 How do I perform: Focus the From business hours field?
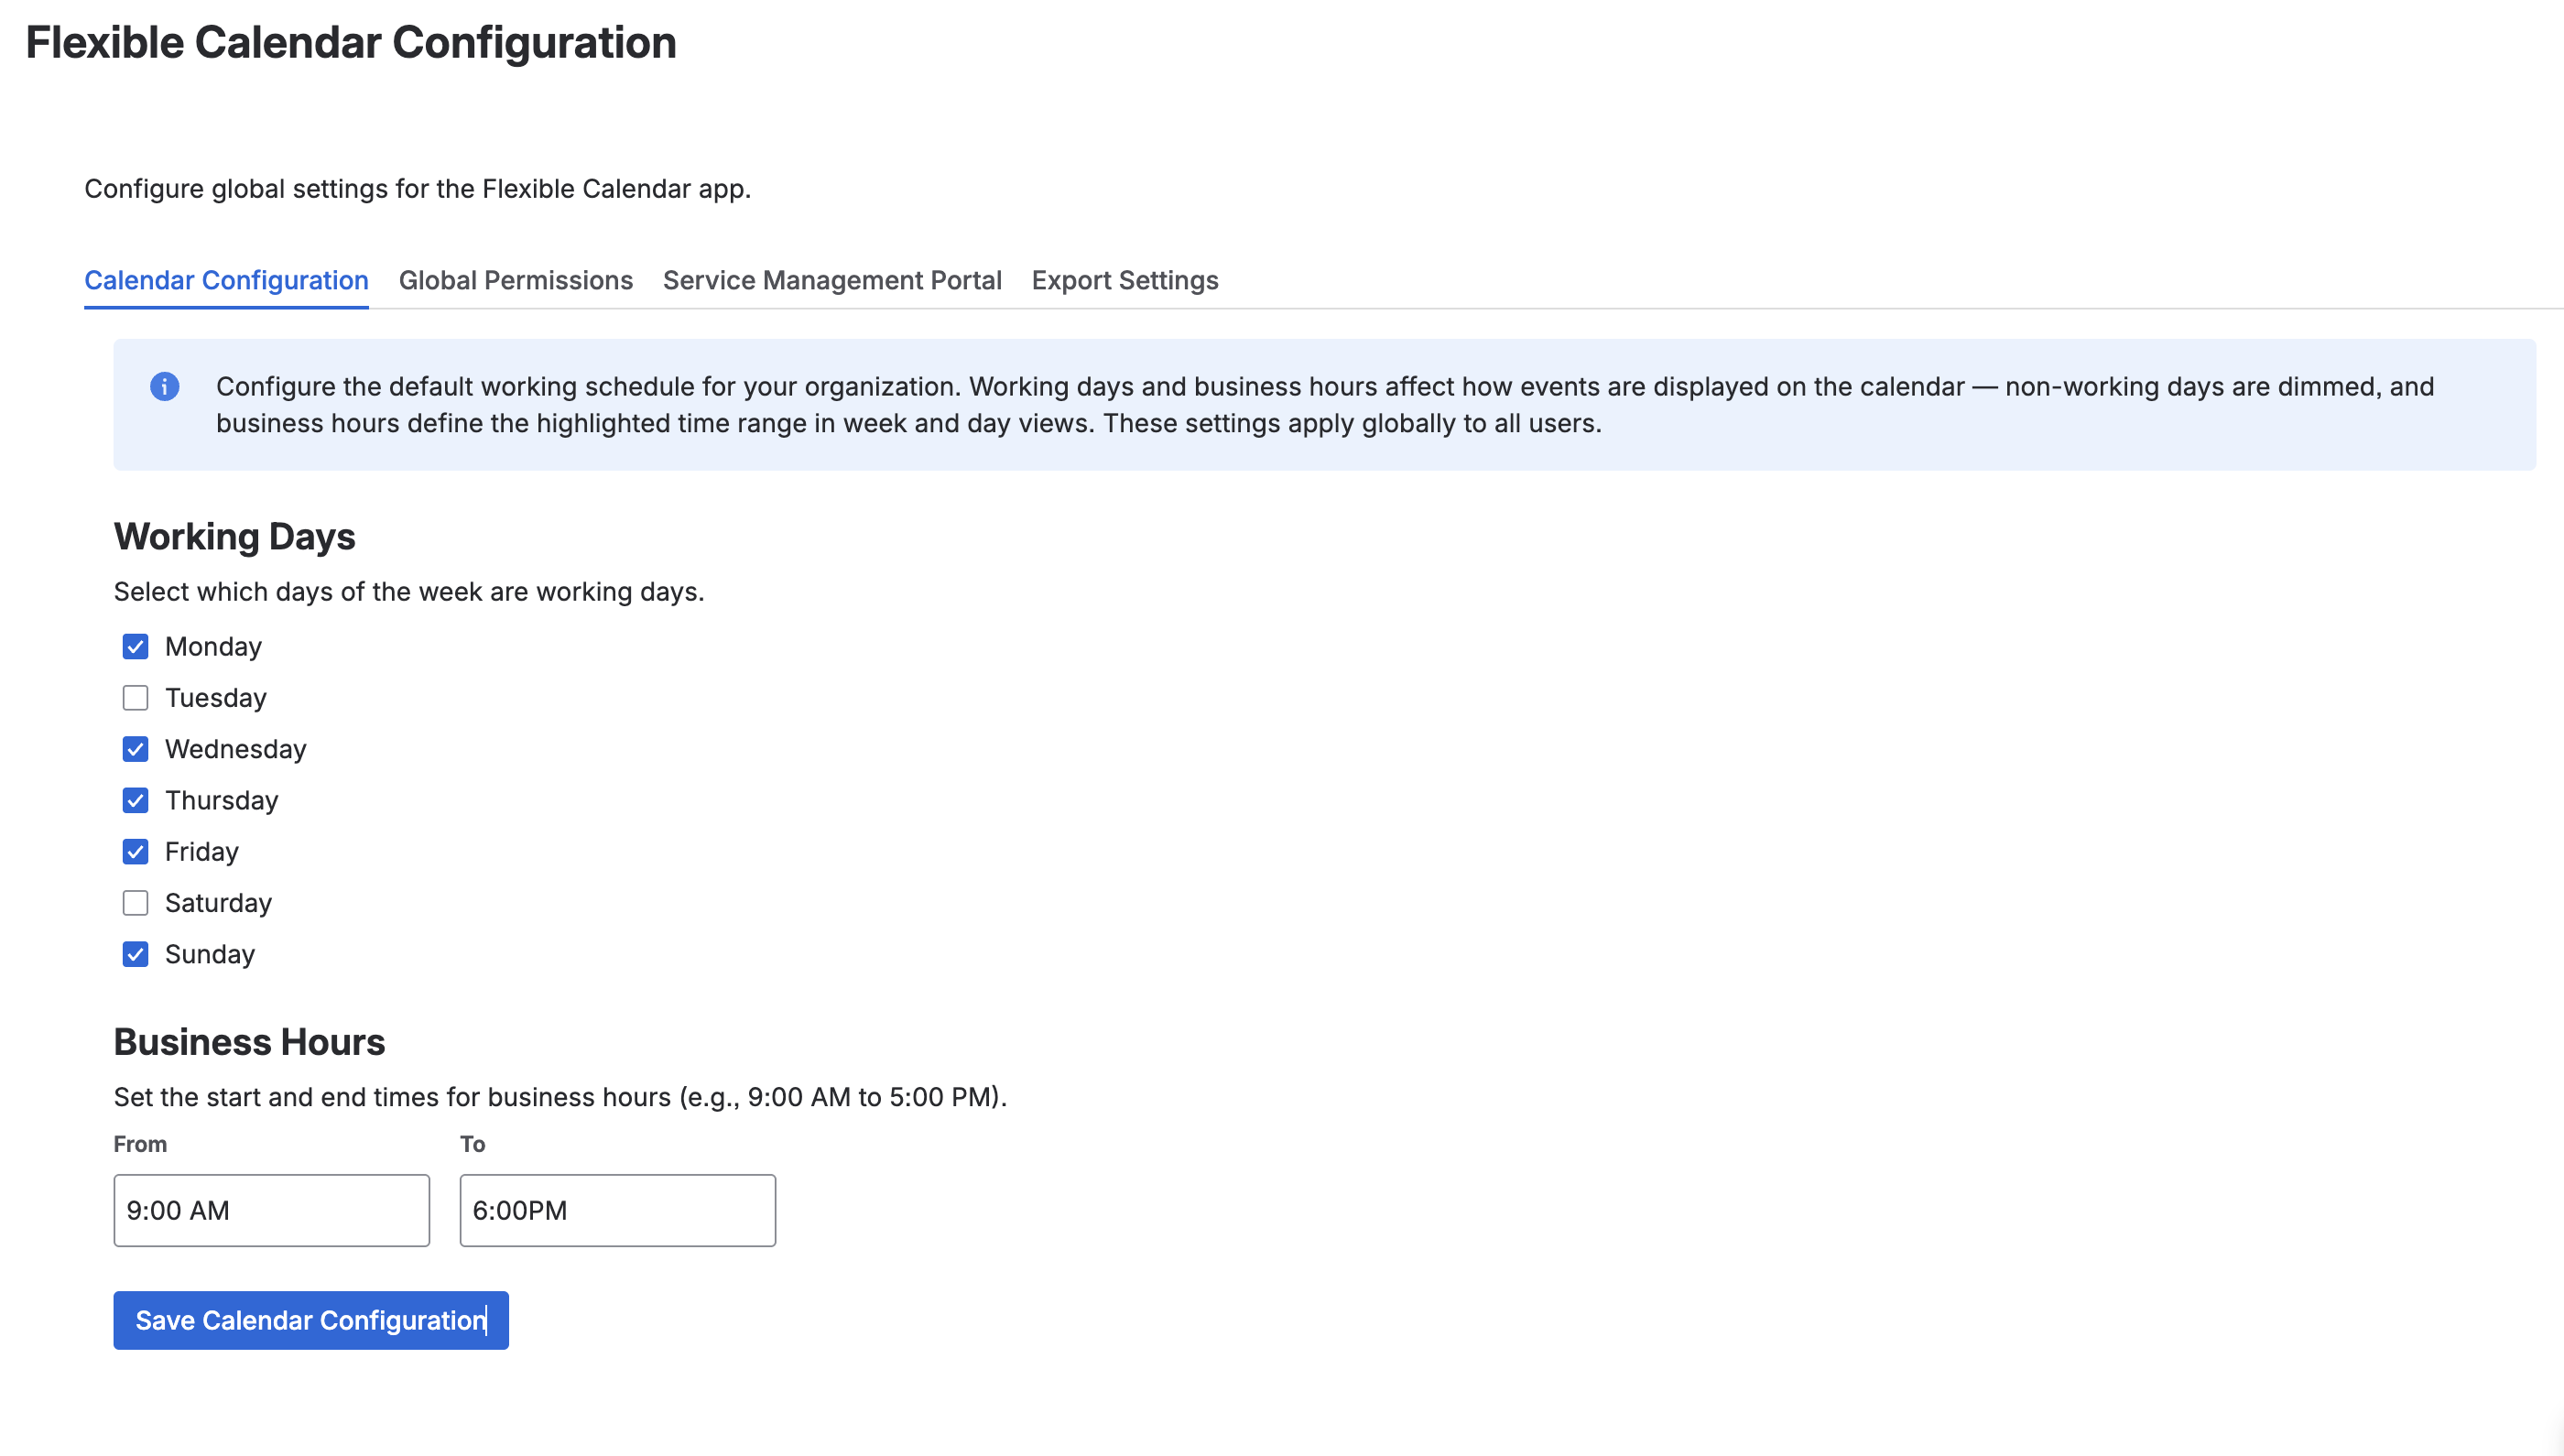point(271,1210)
